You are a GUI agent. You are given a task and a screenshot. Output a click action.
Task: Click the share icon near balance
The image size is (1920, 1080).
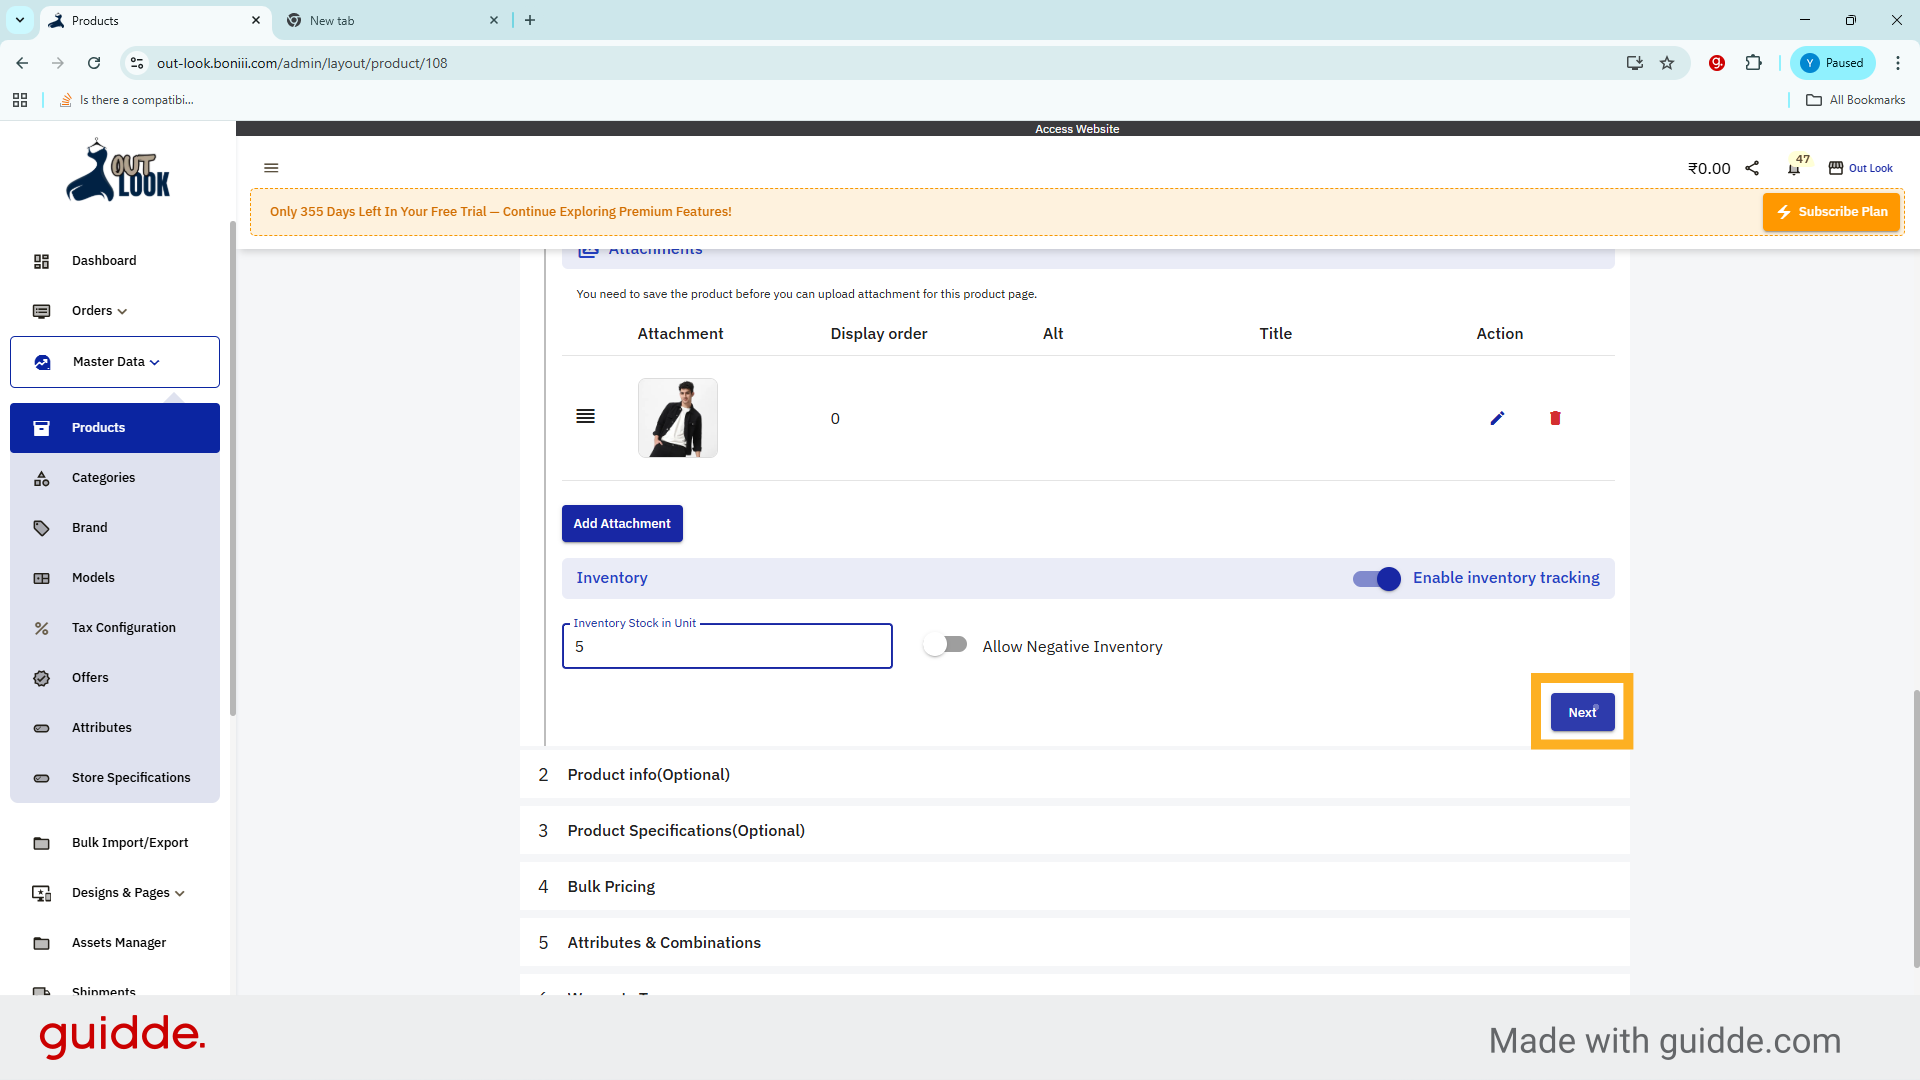[x=1752, y=168]
